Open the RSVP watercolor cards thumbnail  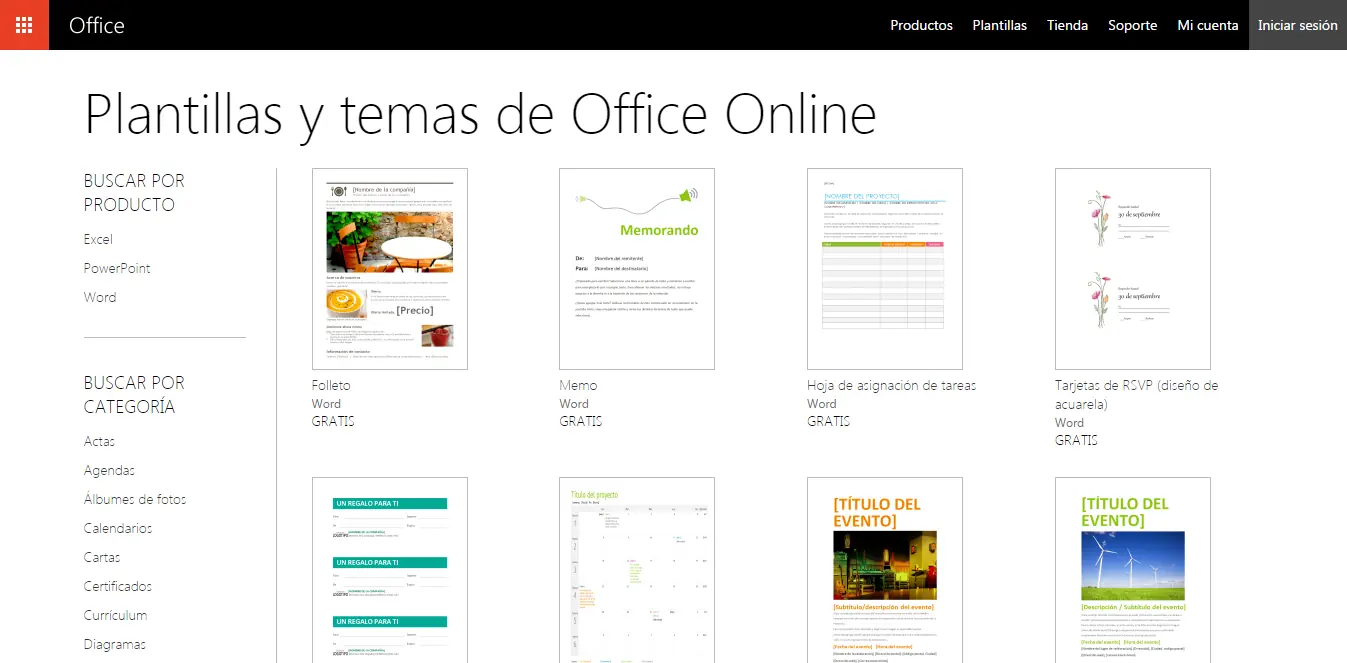[x=1133, y=269]
